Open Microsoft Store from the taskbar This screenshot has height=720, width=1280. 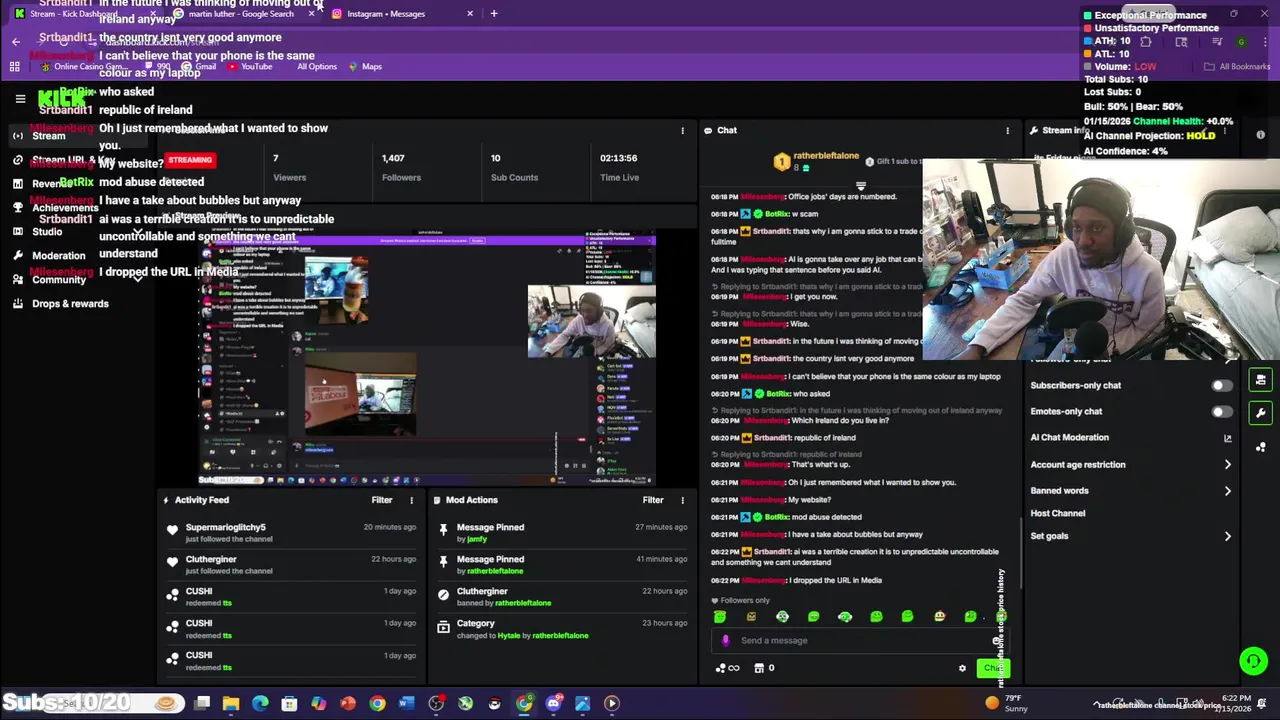tap(289, 703)
